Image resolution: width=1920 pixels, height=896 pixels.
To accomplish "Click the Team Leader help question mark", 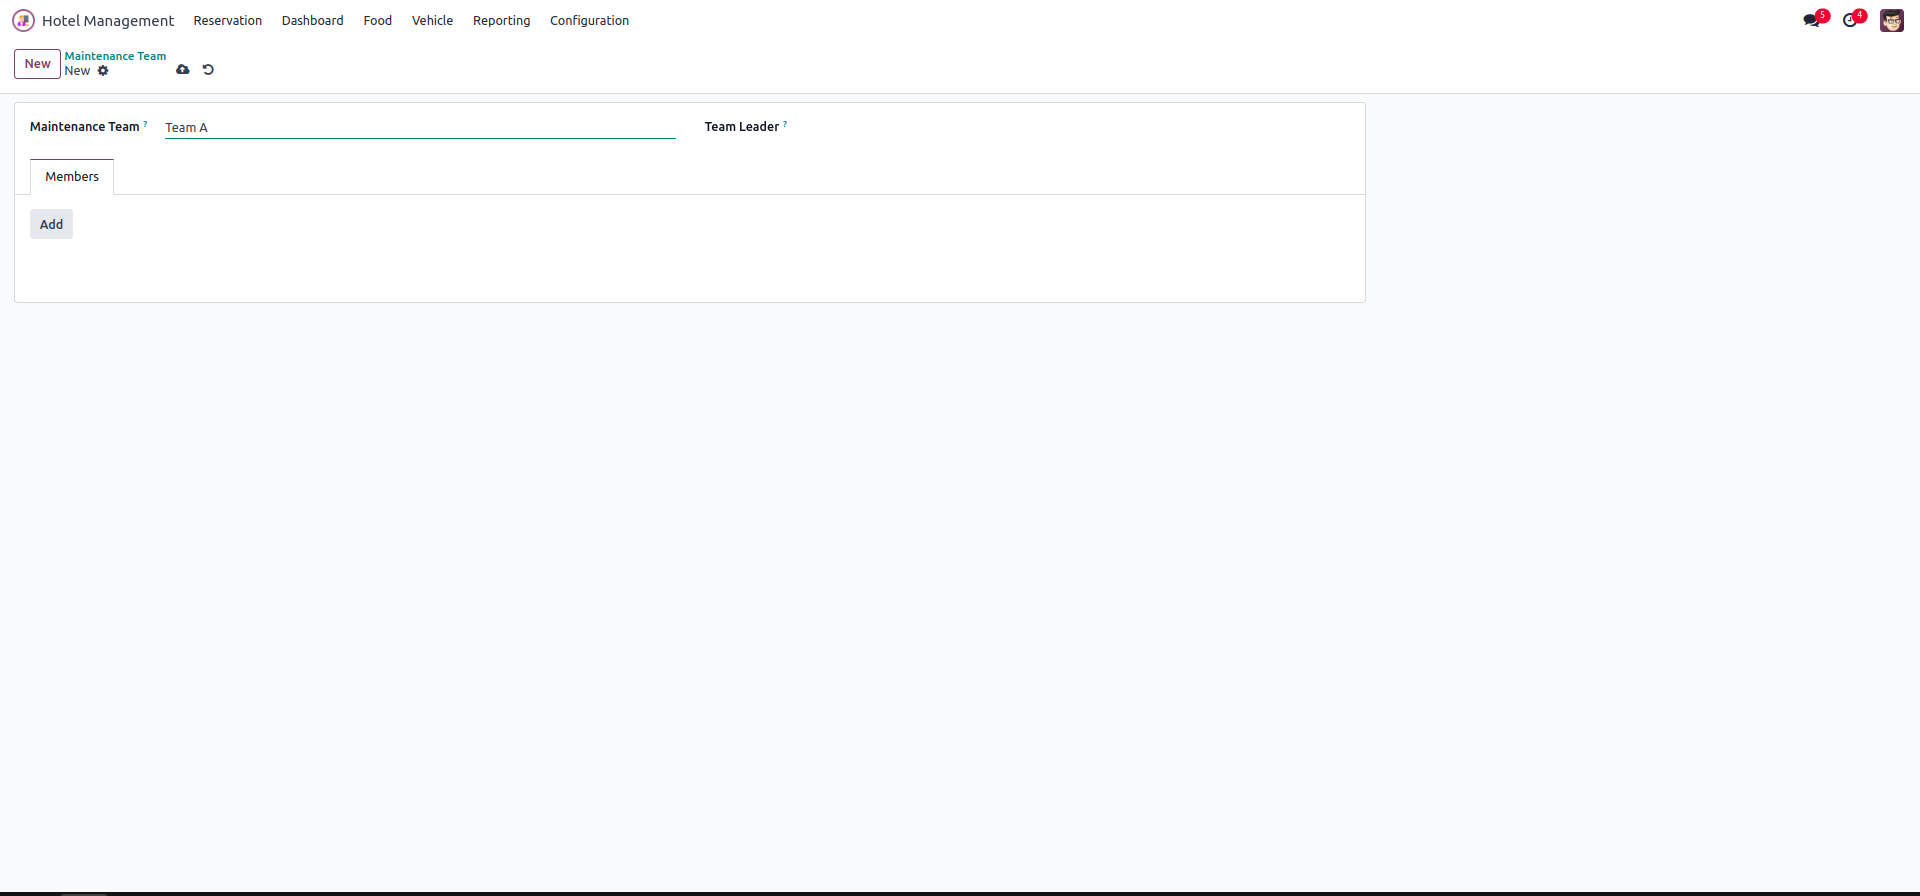I will tap(785, 124).
